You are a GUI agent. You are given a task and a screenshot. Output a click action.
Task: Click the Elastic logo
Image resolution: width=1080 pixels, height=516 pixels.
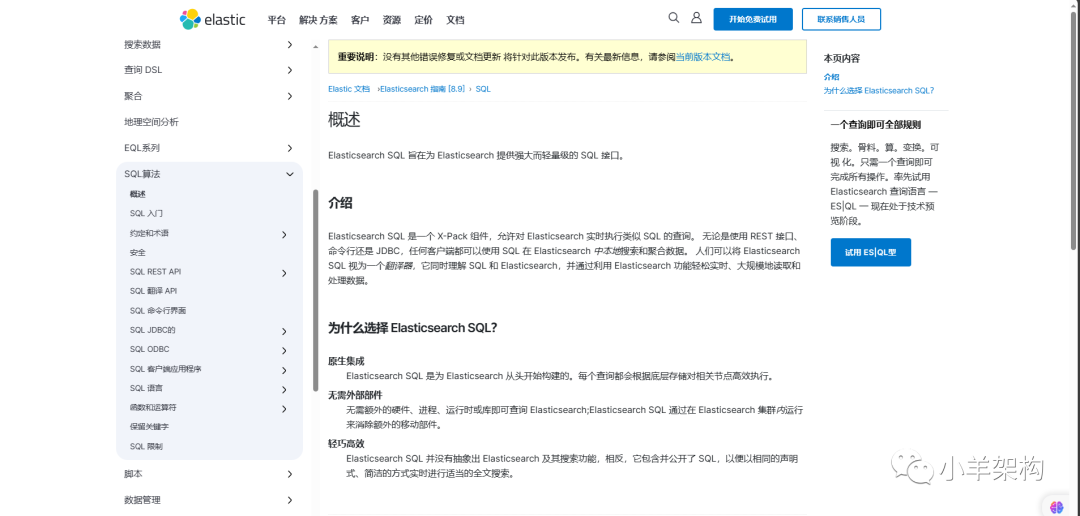tap(213, 19)
